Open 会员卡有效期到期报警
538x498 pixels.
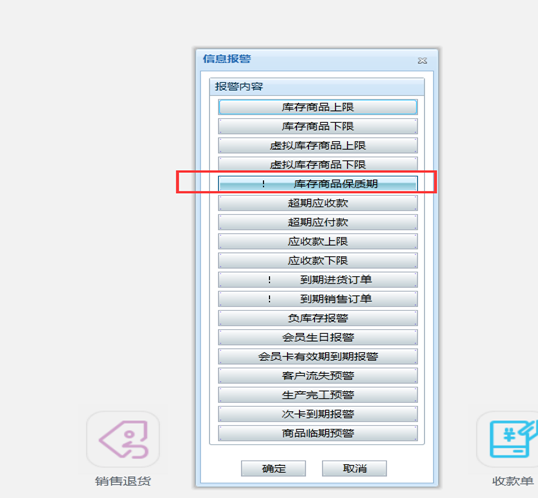(318, 357)
